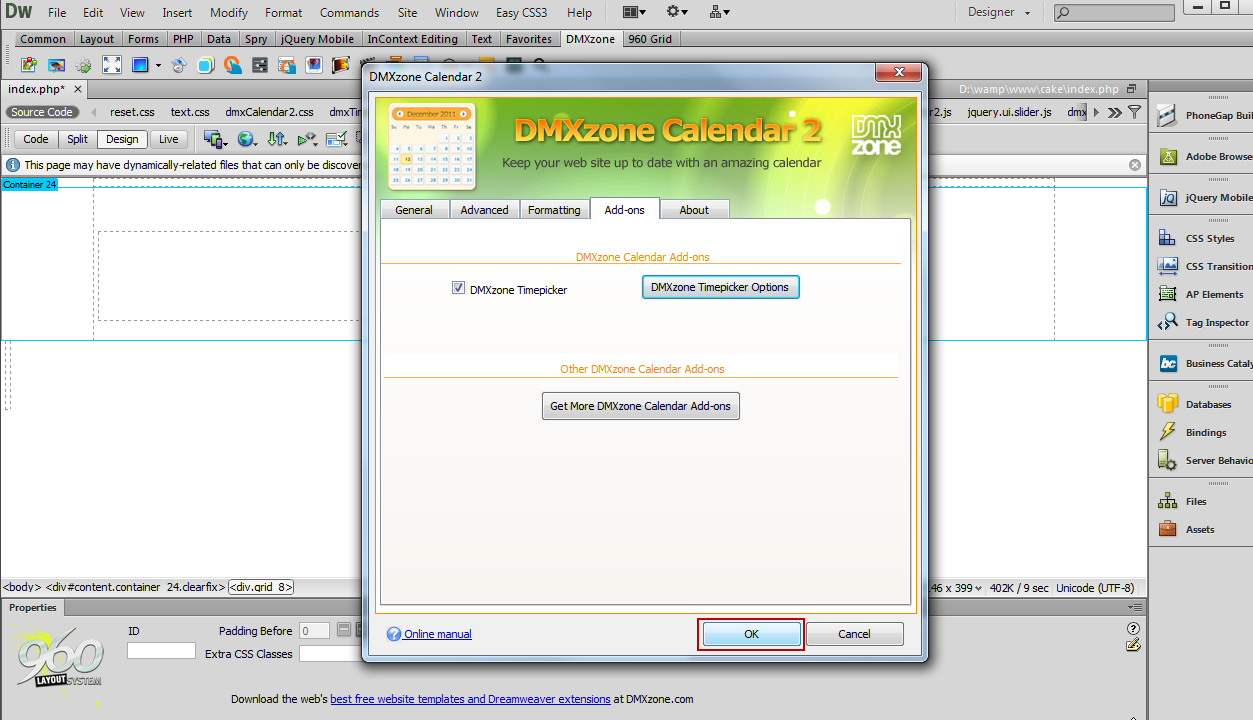This screenshot has height=720, width=1253.
Task: Click the ID input field in Properties
Action: click(x=161, y=651)
